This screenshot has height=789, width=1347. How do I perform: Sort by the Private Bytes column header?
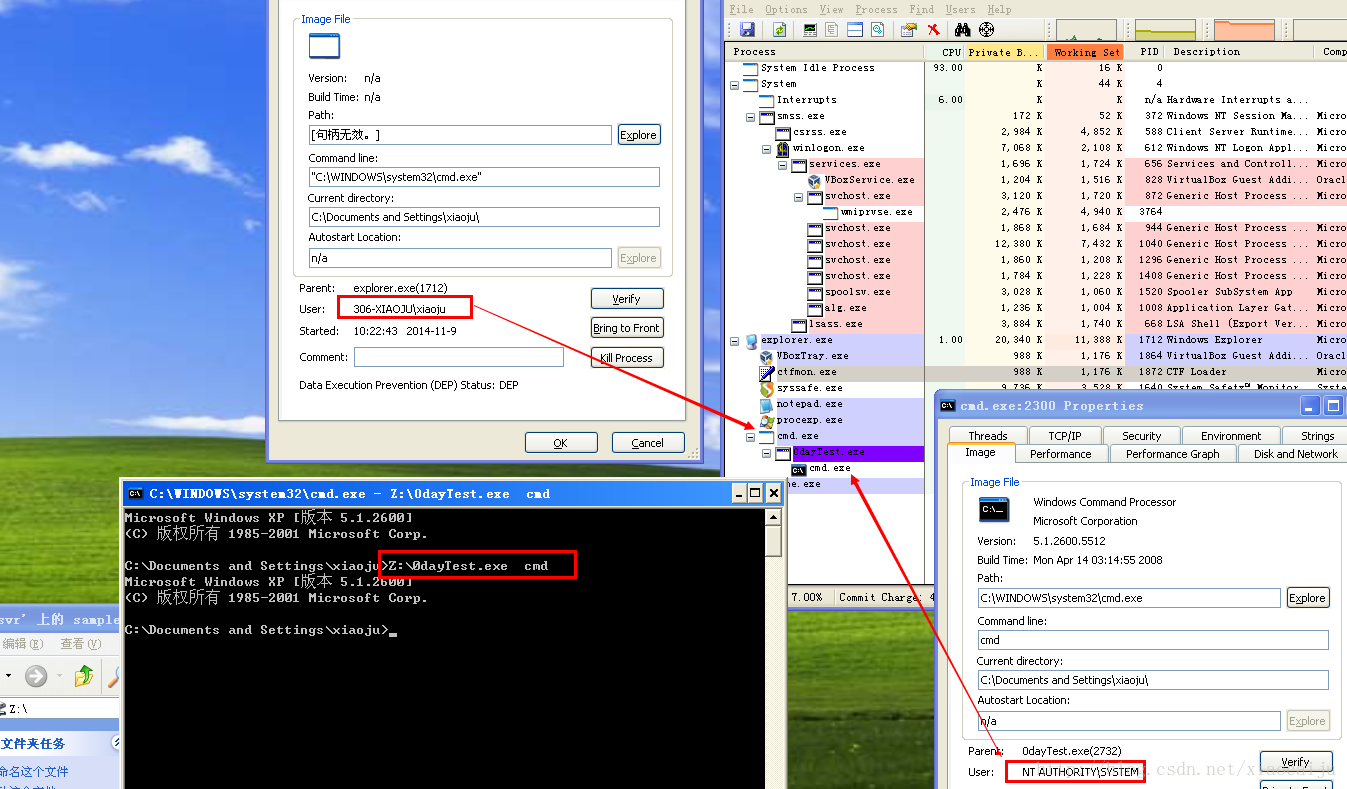tap(1005, 52)
